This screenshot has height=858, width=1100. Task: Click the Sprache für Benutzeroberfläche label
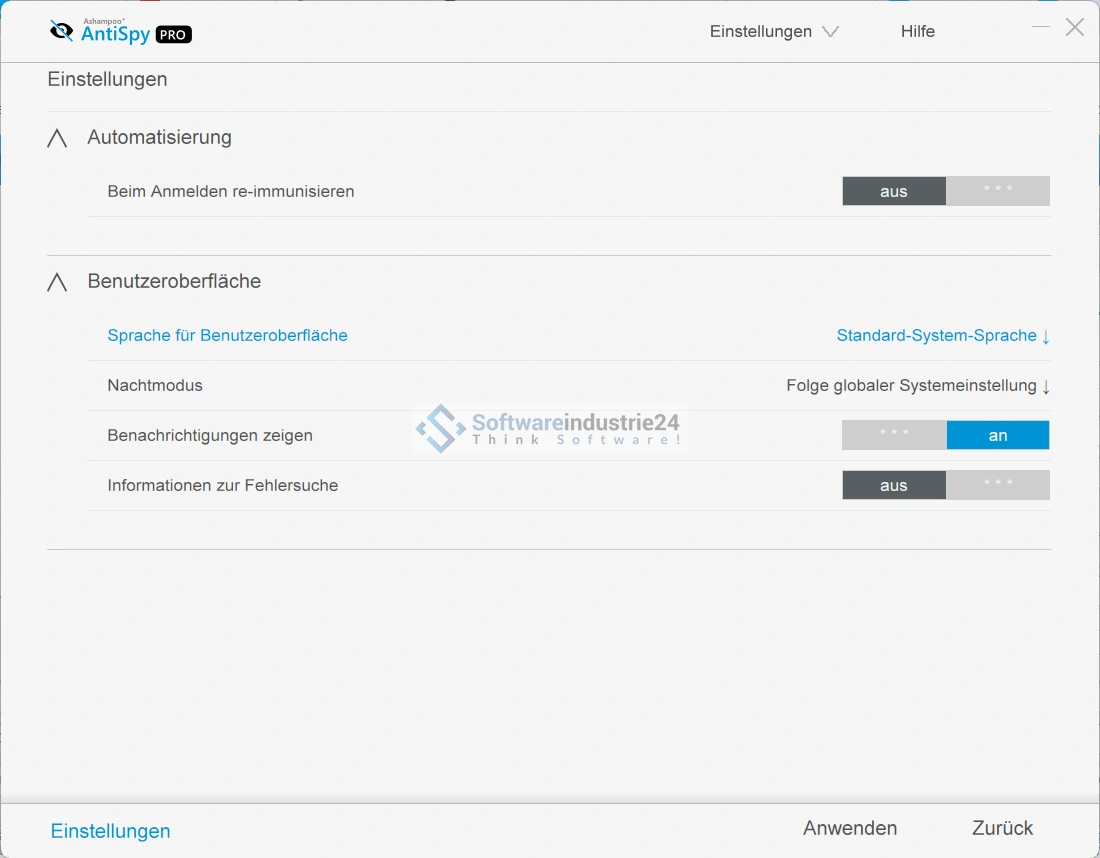227,336
